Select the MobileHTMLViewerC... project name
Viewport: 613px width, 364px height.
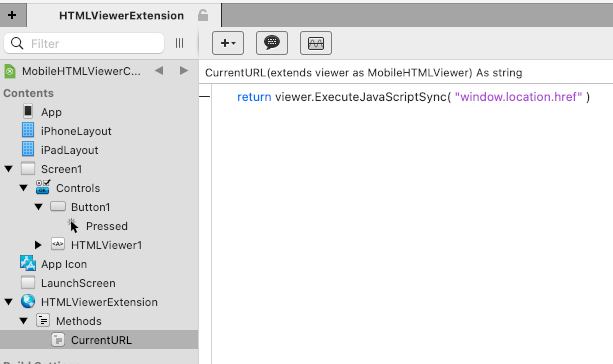[81, 72]
